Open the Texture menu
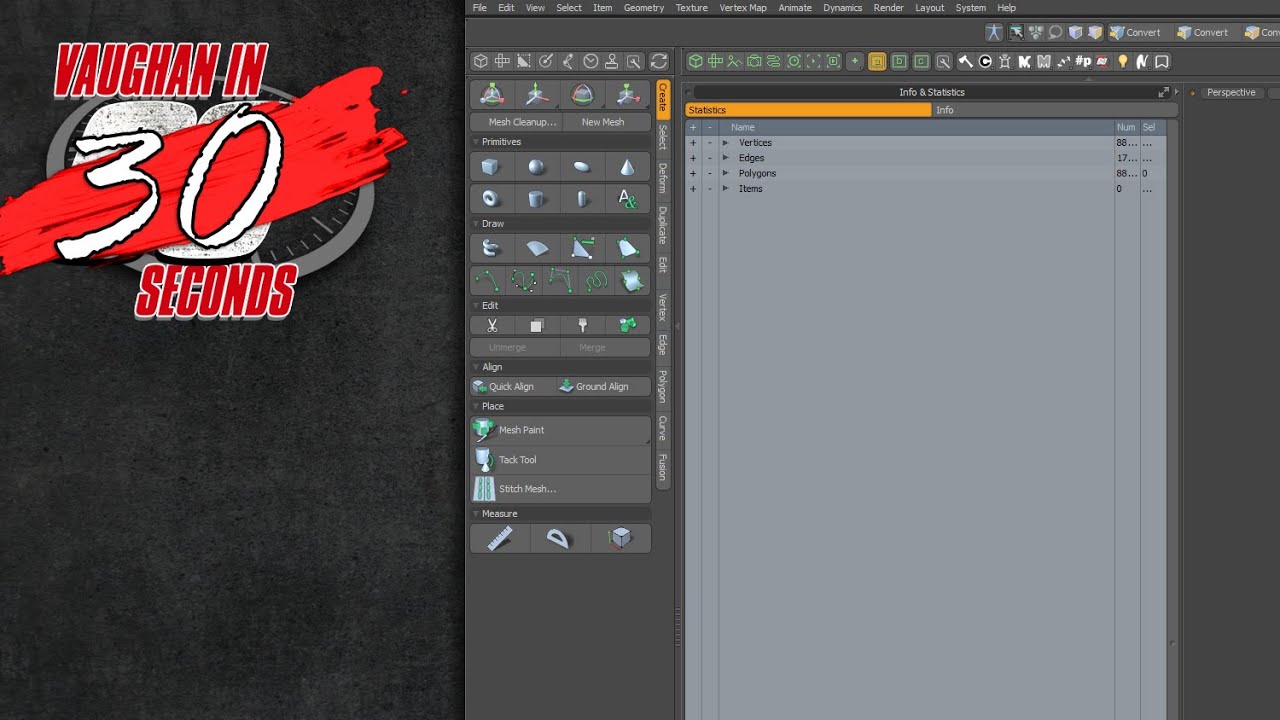This screenshot has width=1280, height=720. click(691, 8)
